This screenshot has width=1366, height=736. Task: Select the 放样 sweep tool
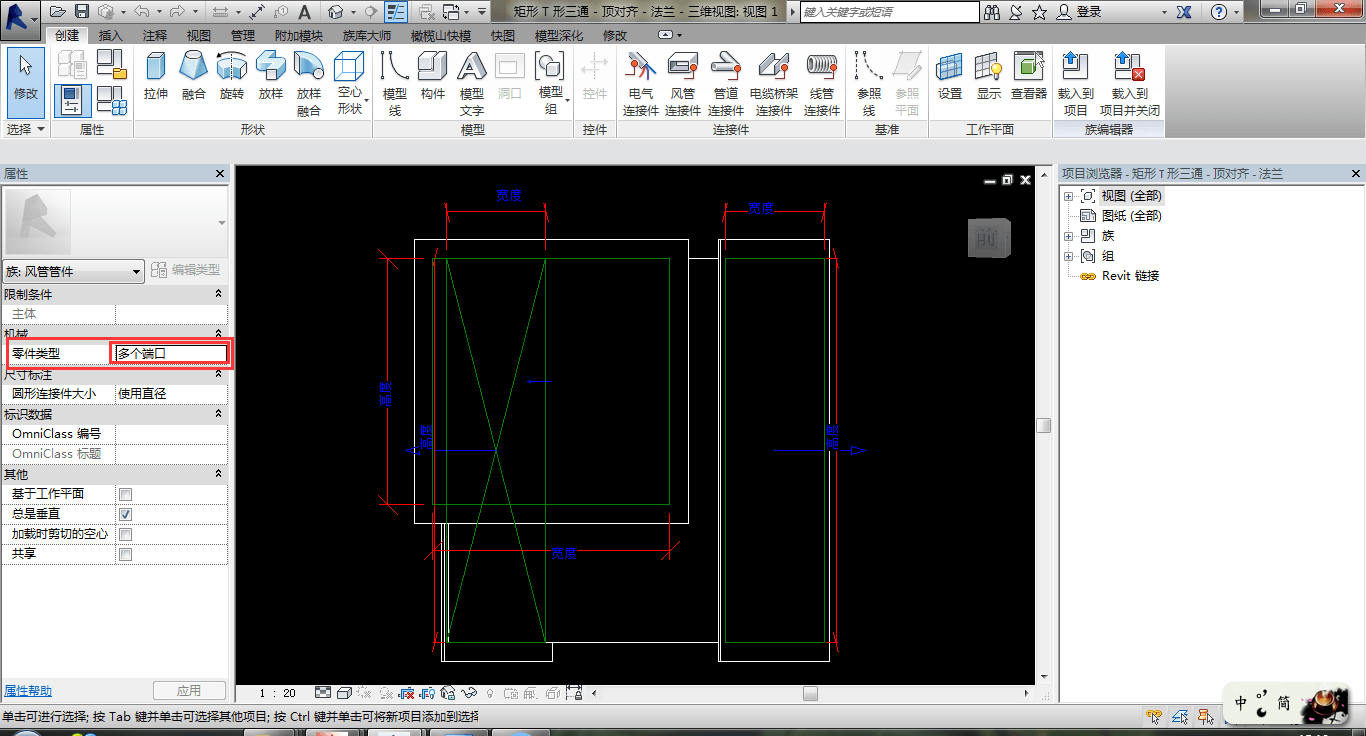(x=271, y=76)
